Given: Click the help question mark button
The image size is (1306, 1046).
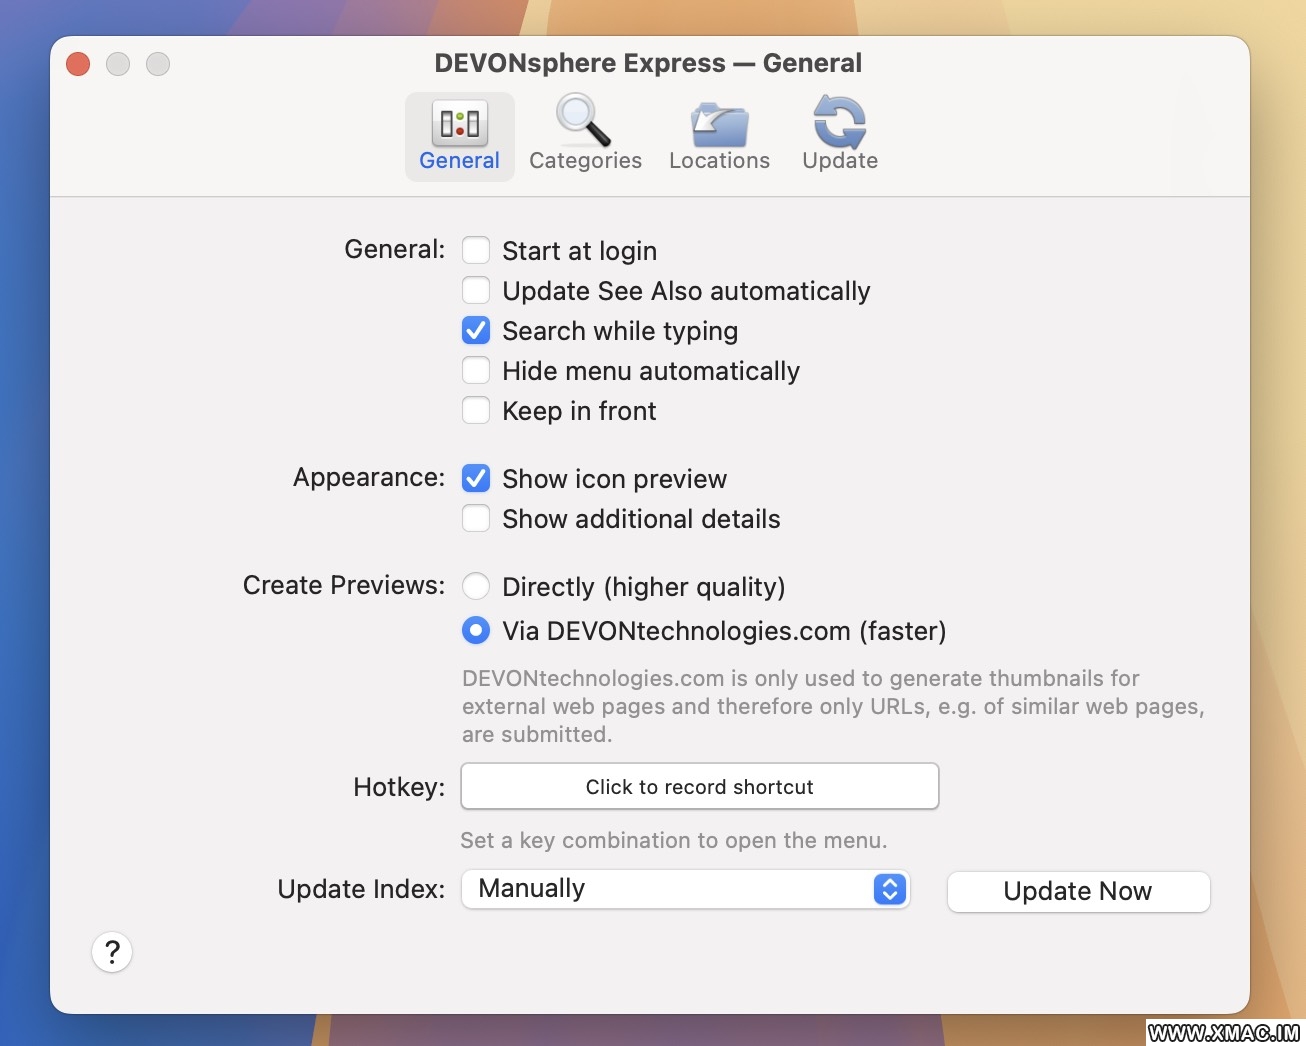Looking at the screenshot, I should (112, 952).
